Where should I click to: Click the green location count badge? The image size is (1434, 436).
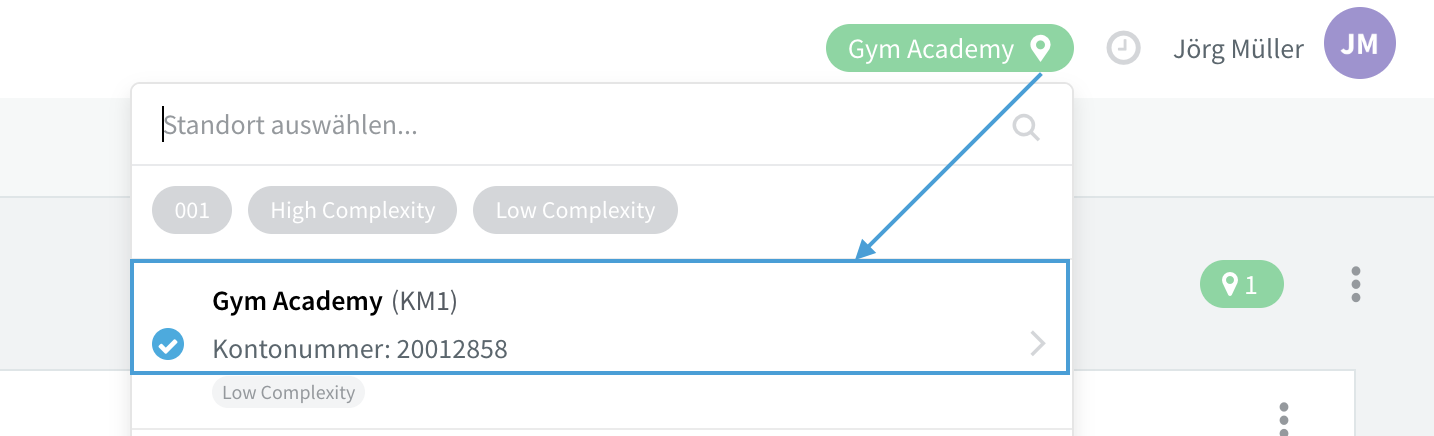(x=1241, y=286)
